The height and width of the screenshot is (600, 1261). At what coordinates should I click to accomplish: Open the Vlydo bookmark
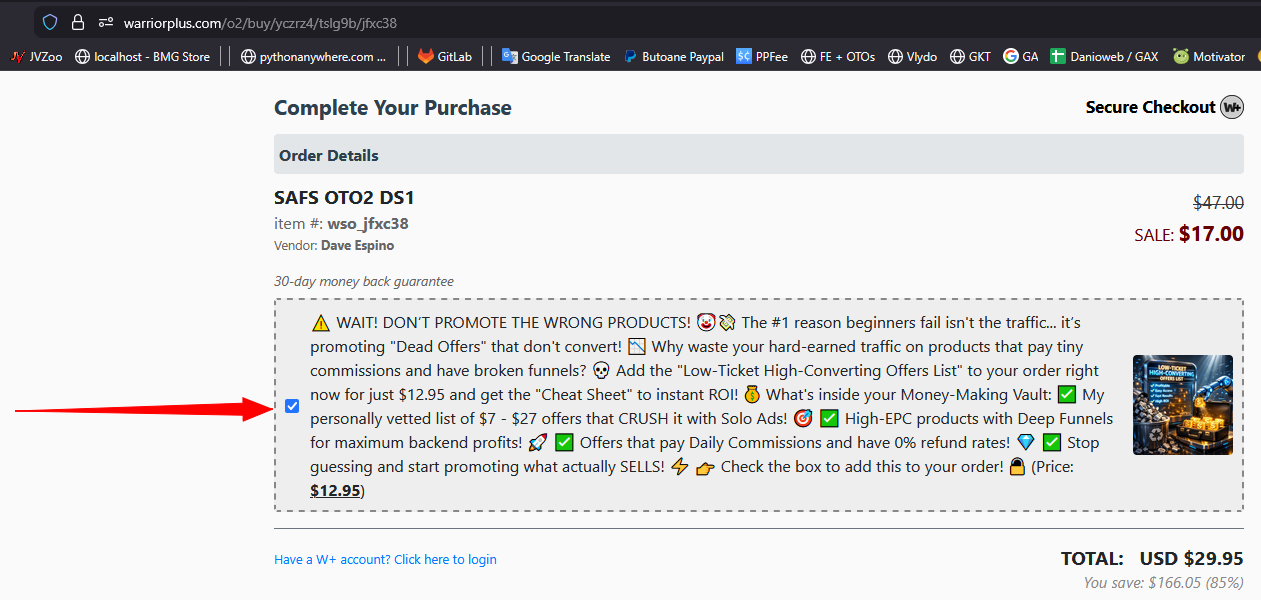[912, 57]
